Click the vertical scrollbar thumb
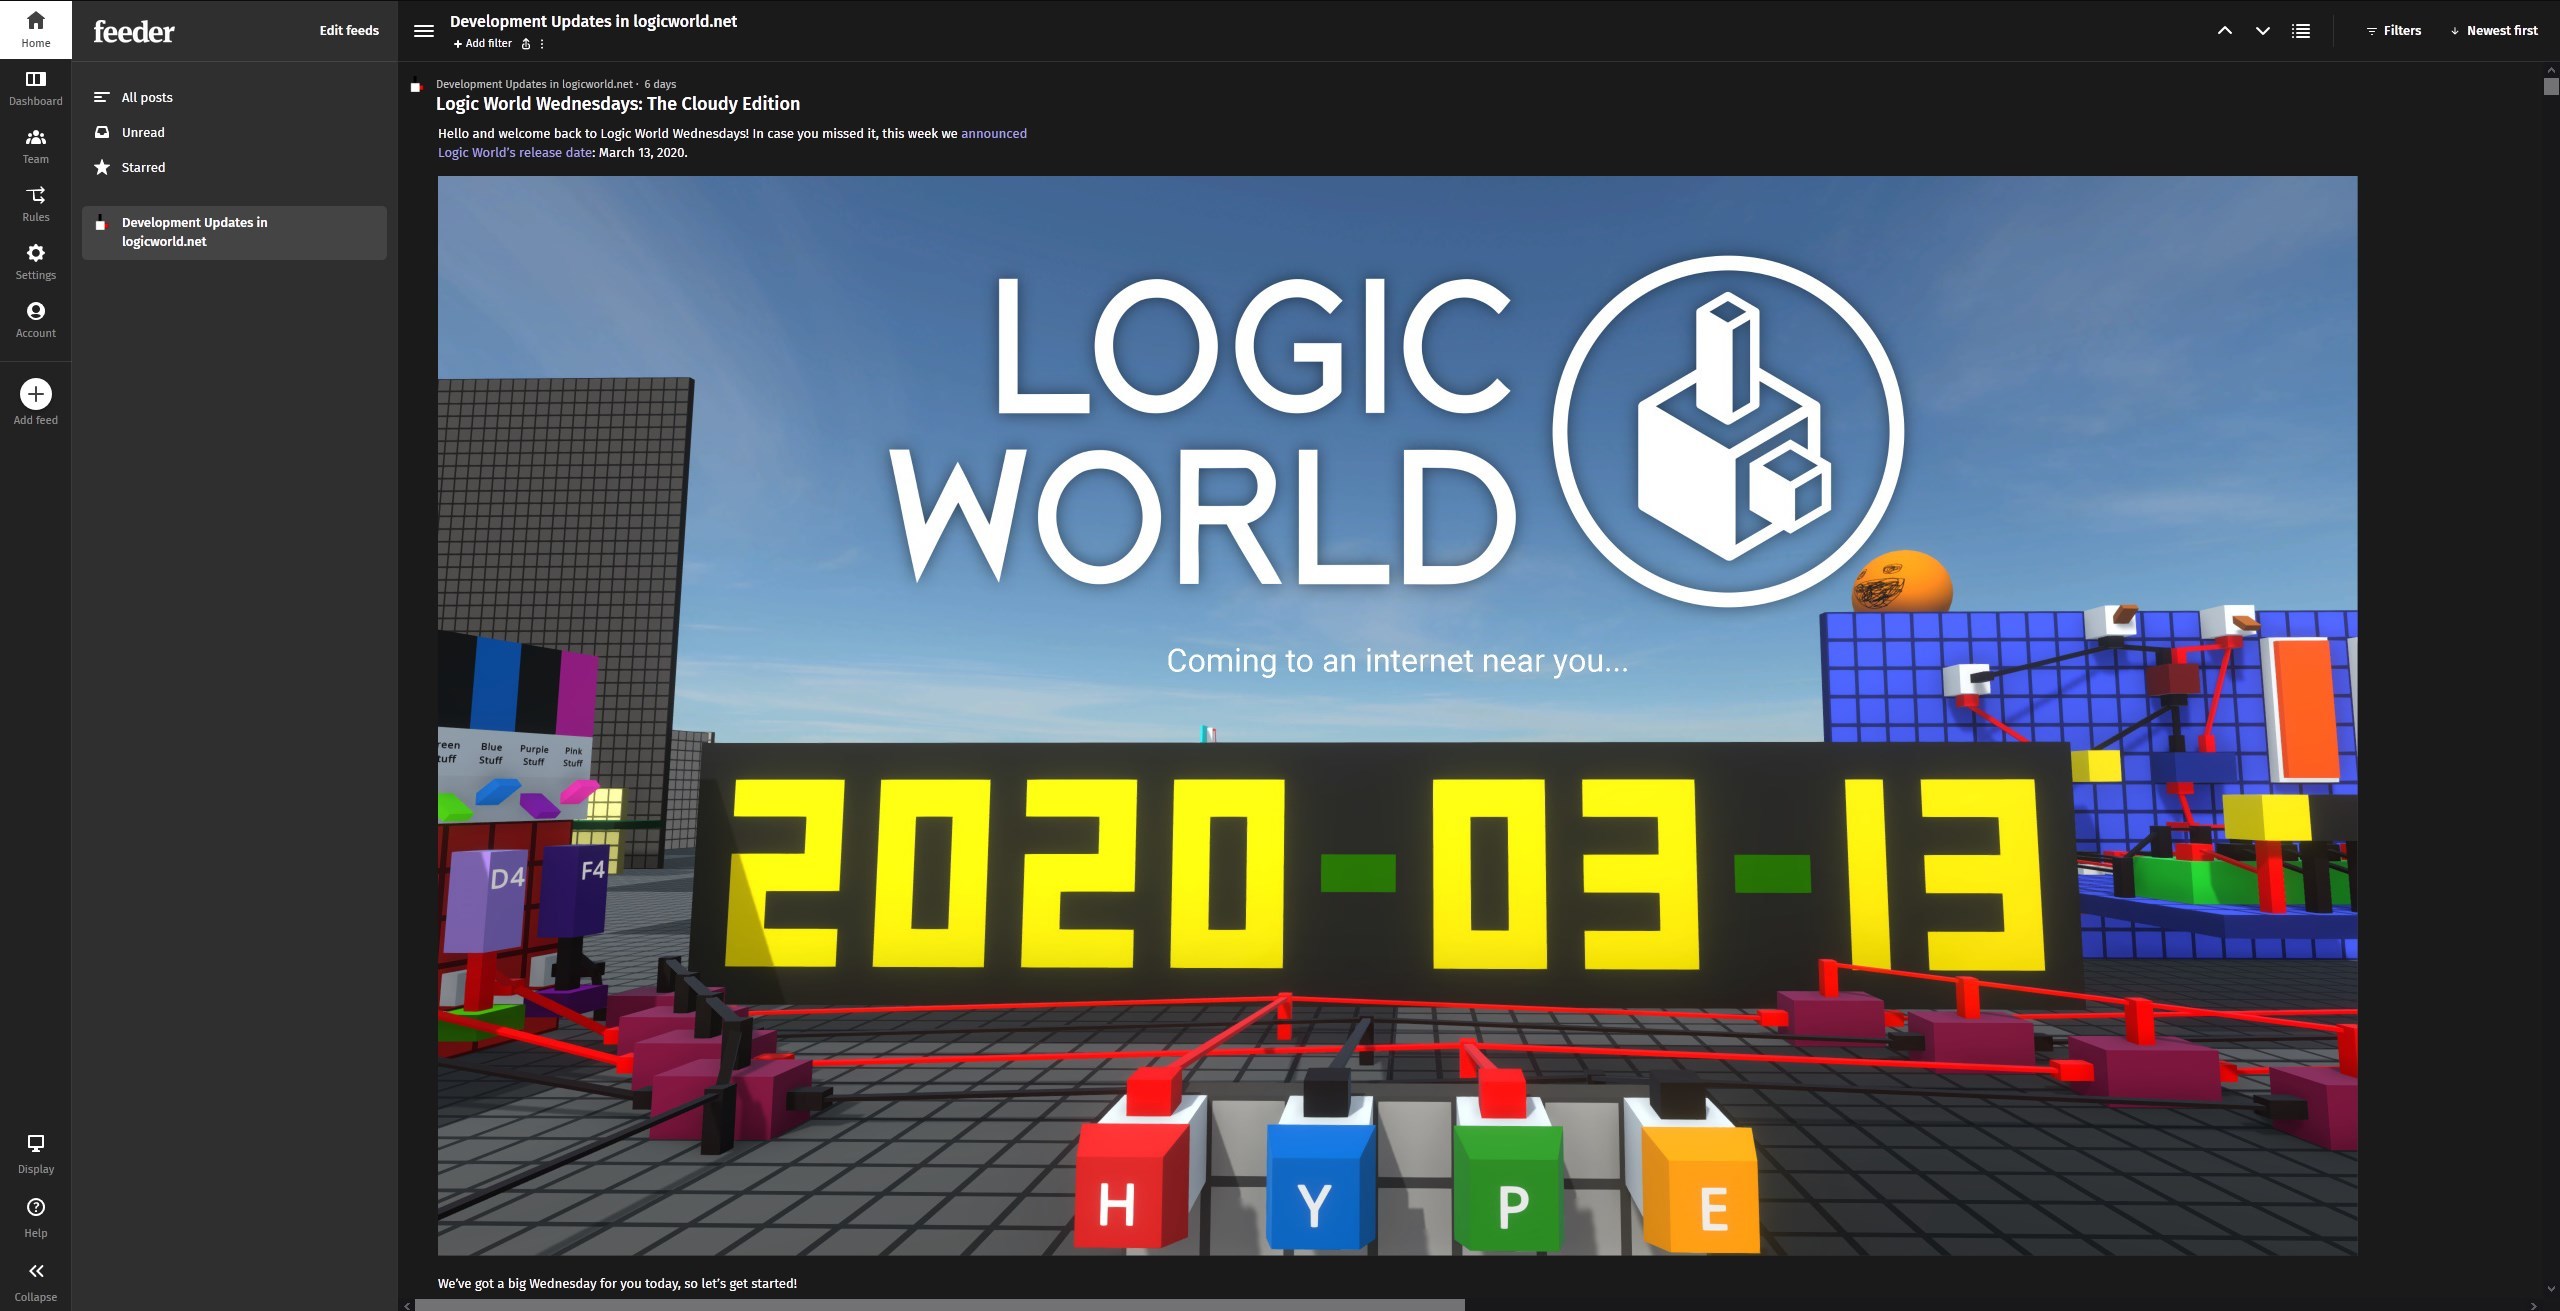The width and height of the screenshot is (2560, 1311). tap(2551, 85)
